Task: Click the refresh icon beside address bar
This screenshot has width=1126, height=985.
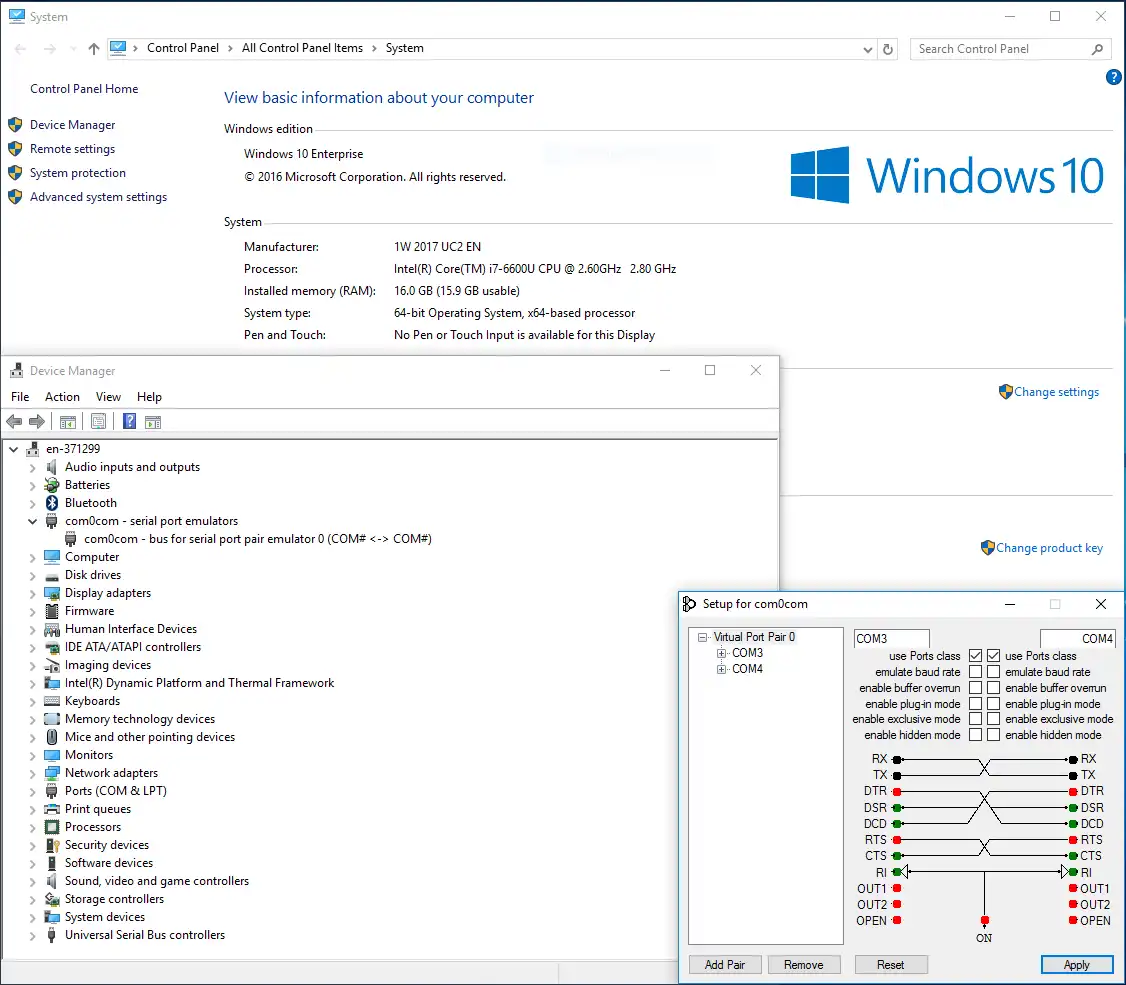Action: tap(888, 49)
